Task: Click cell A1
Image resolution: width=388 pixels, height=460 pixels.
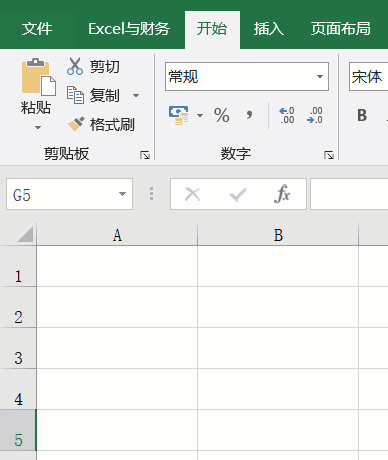Action: click(x=117, y=266)
